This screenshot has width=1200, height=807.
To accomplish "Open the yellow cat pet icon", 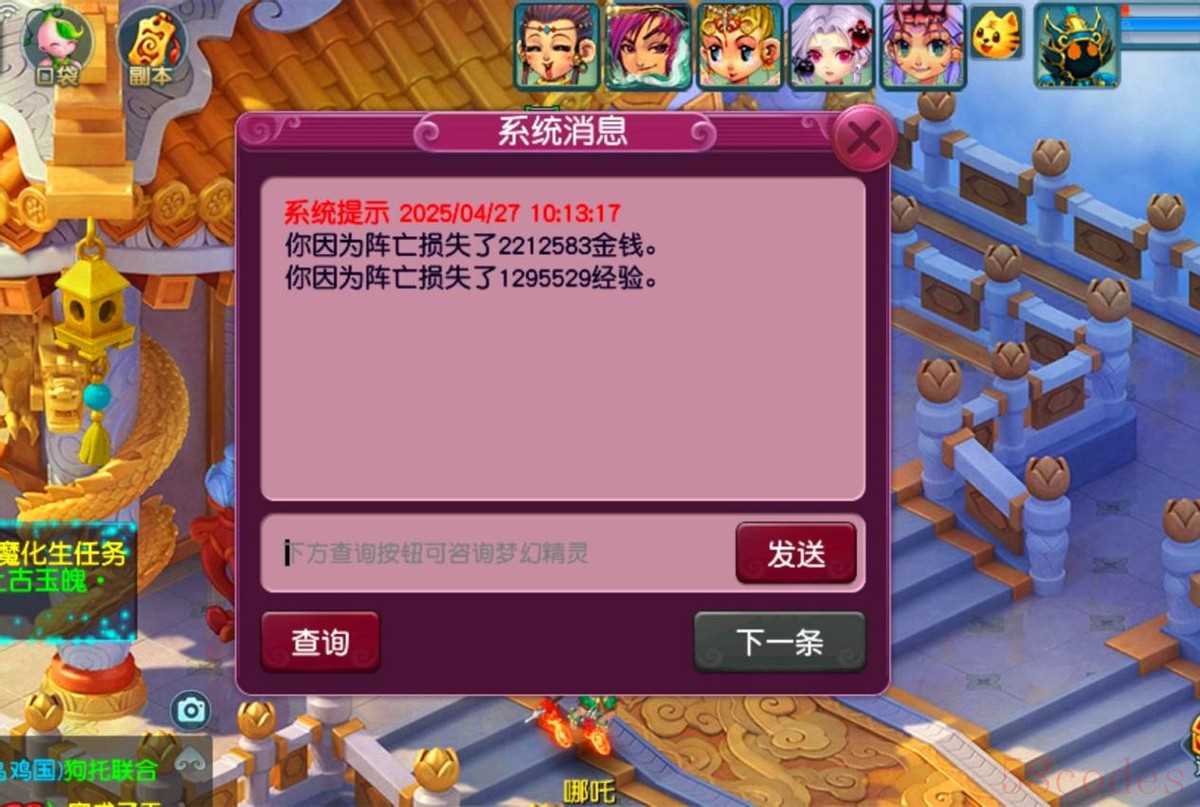I will (x=996, y=32).
